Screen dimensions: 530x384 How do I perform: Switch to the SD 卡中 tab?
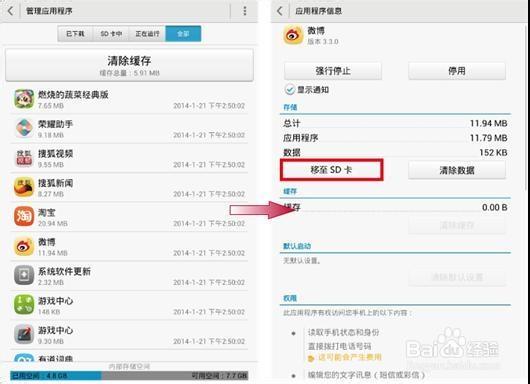111,34
